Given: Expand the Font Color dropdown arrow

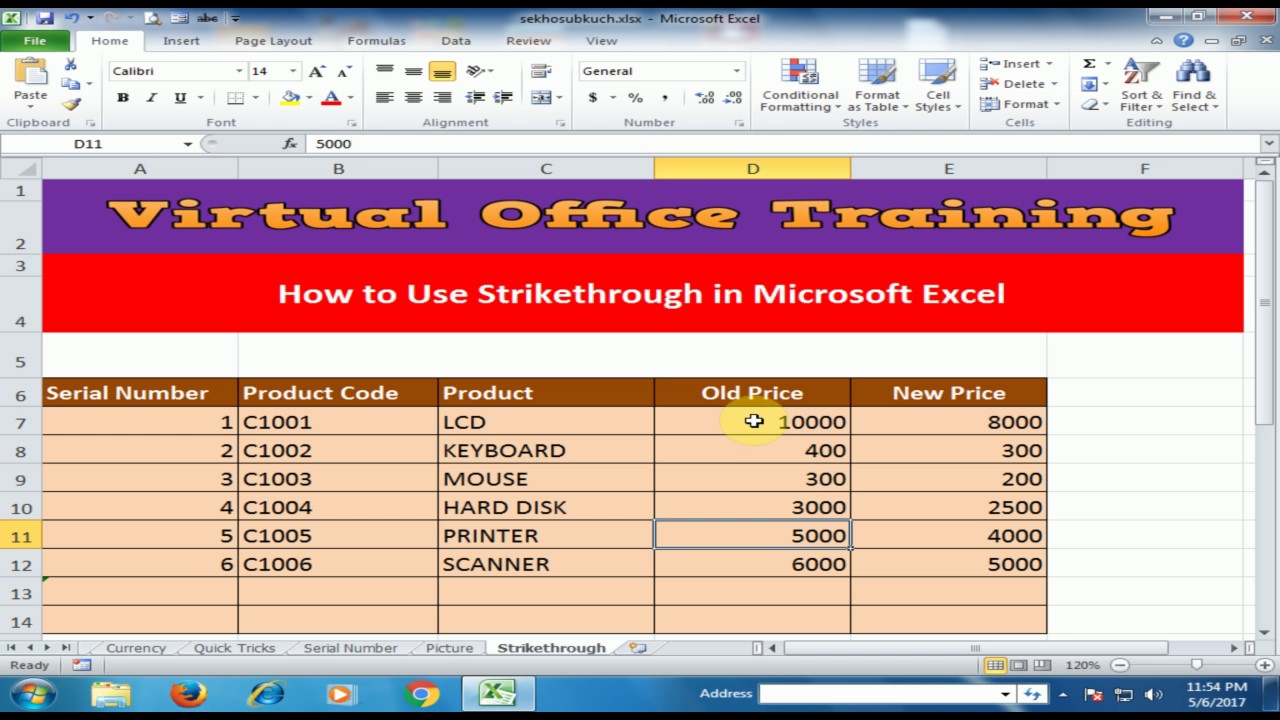Looking at the screenshot, I should coord(350,98).
